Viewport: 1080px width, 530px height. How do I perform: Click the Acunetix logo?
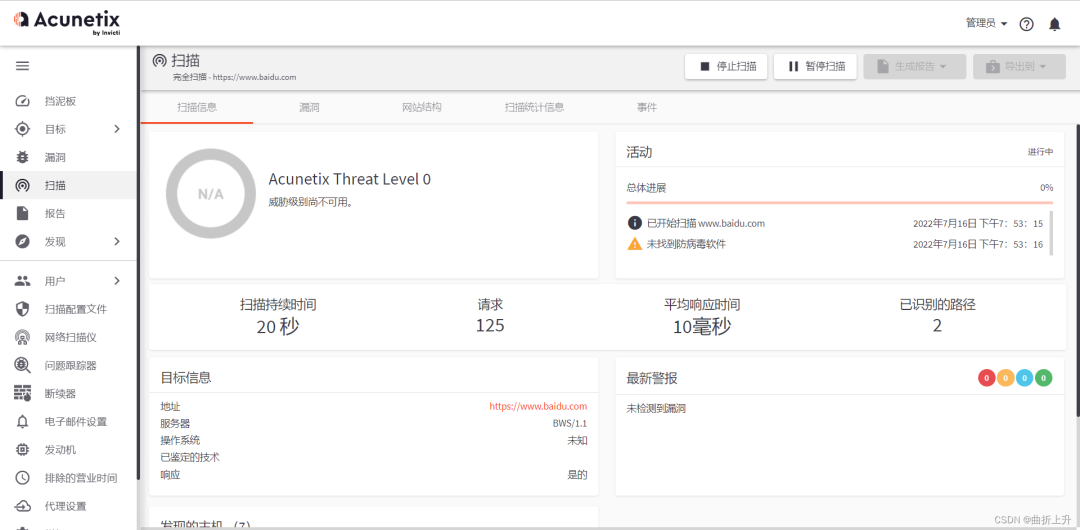pyautogui.click(x=67, y=22)
